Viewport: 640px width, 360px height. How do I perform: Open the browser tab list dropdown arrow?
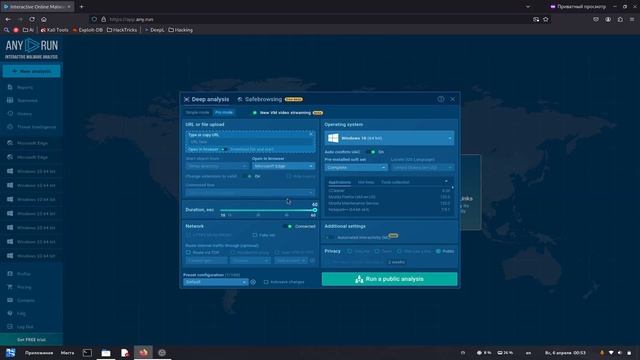[528, 7]
